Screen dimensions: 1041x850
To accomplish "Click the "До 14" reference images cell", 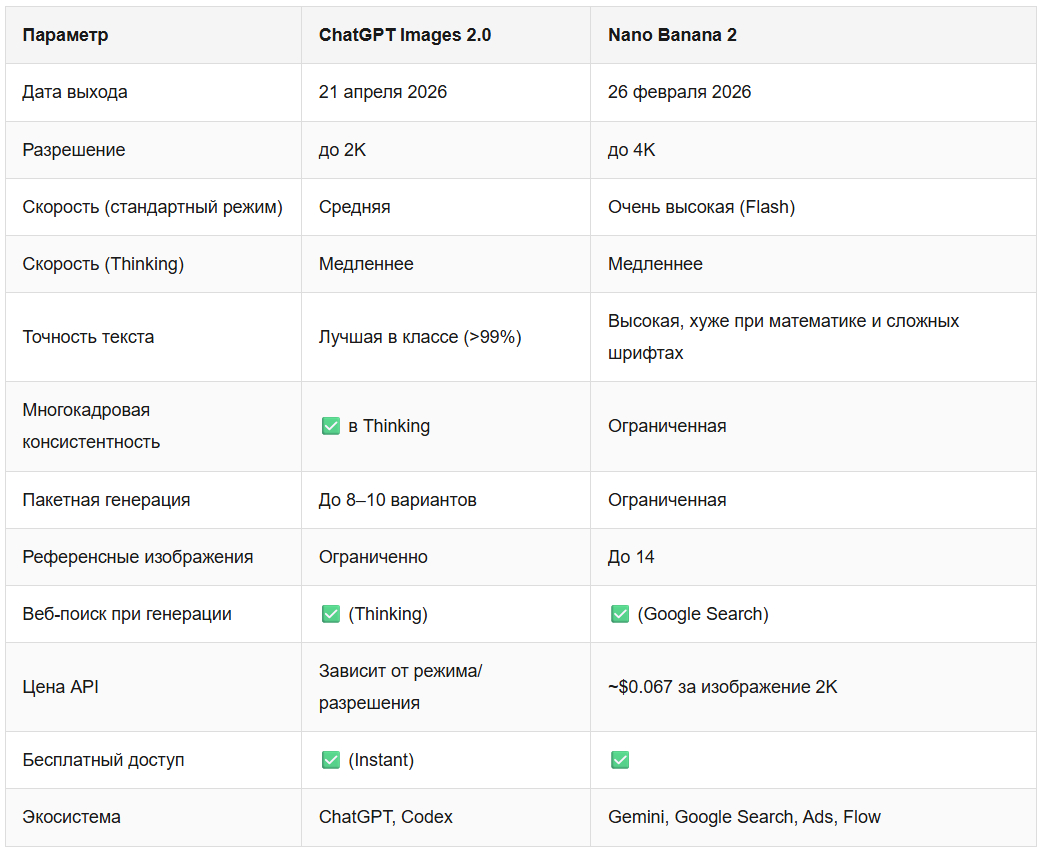I will [631, 557].
